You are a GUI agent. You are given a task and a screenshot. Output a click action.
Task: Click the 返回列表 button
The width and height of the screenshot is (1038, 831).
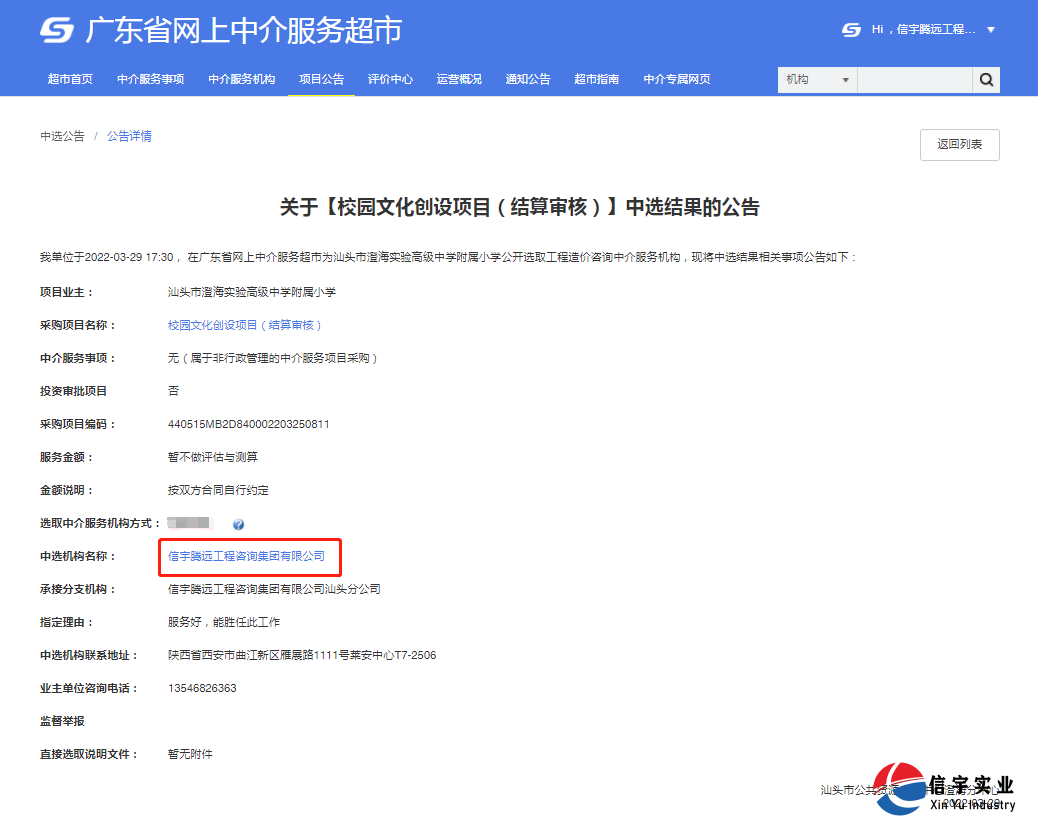(958, 144)
